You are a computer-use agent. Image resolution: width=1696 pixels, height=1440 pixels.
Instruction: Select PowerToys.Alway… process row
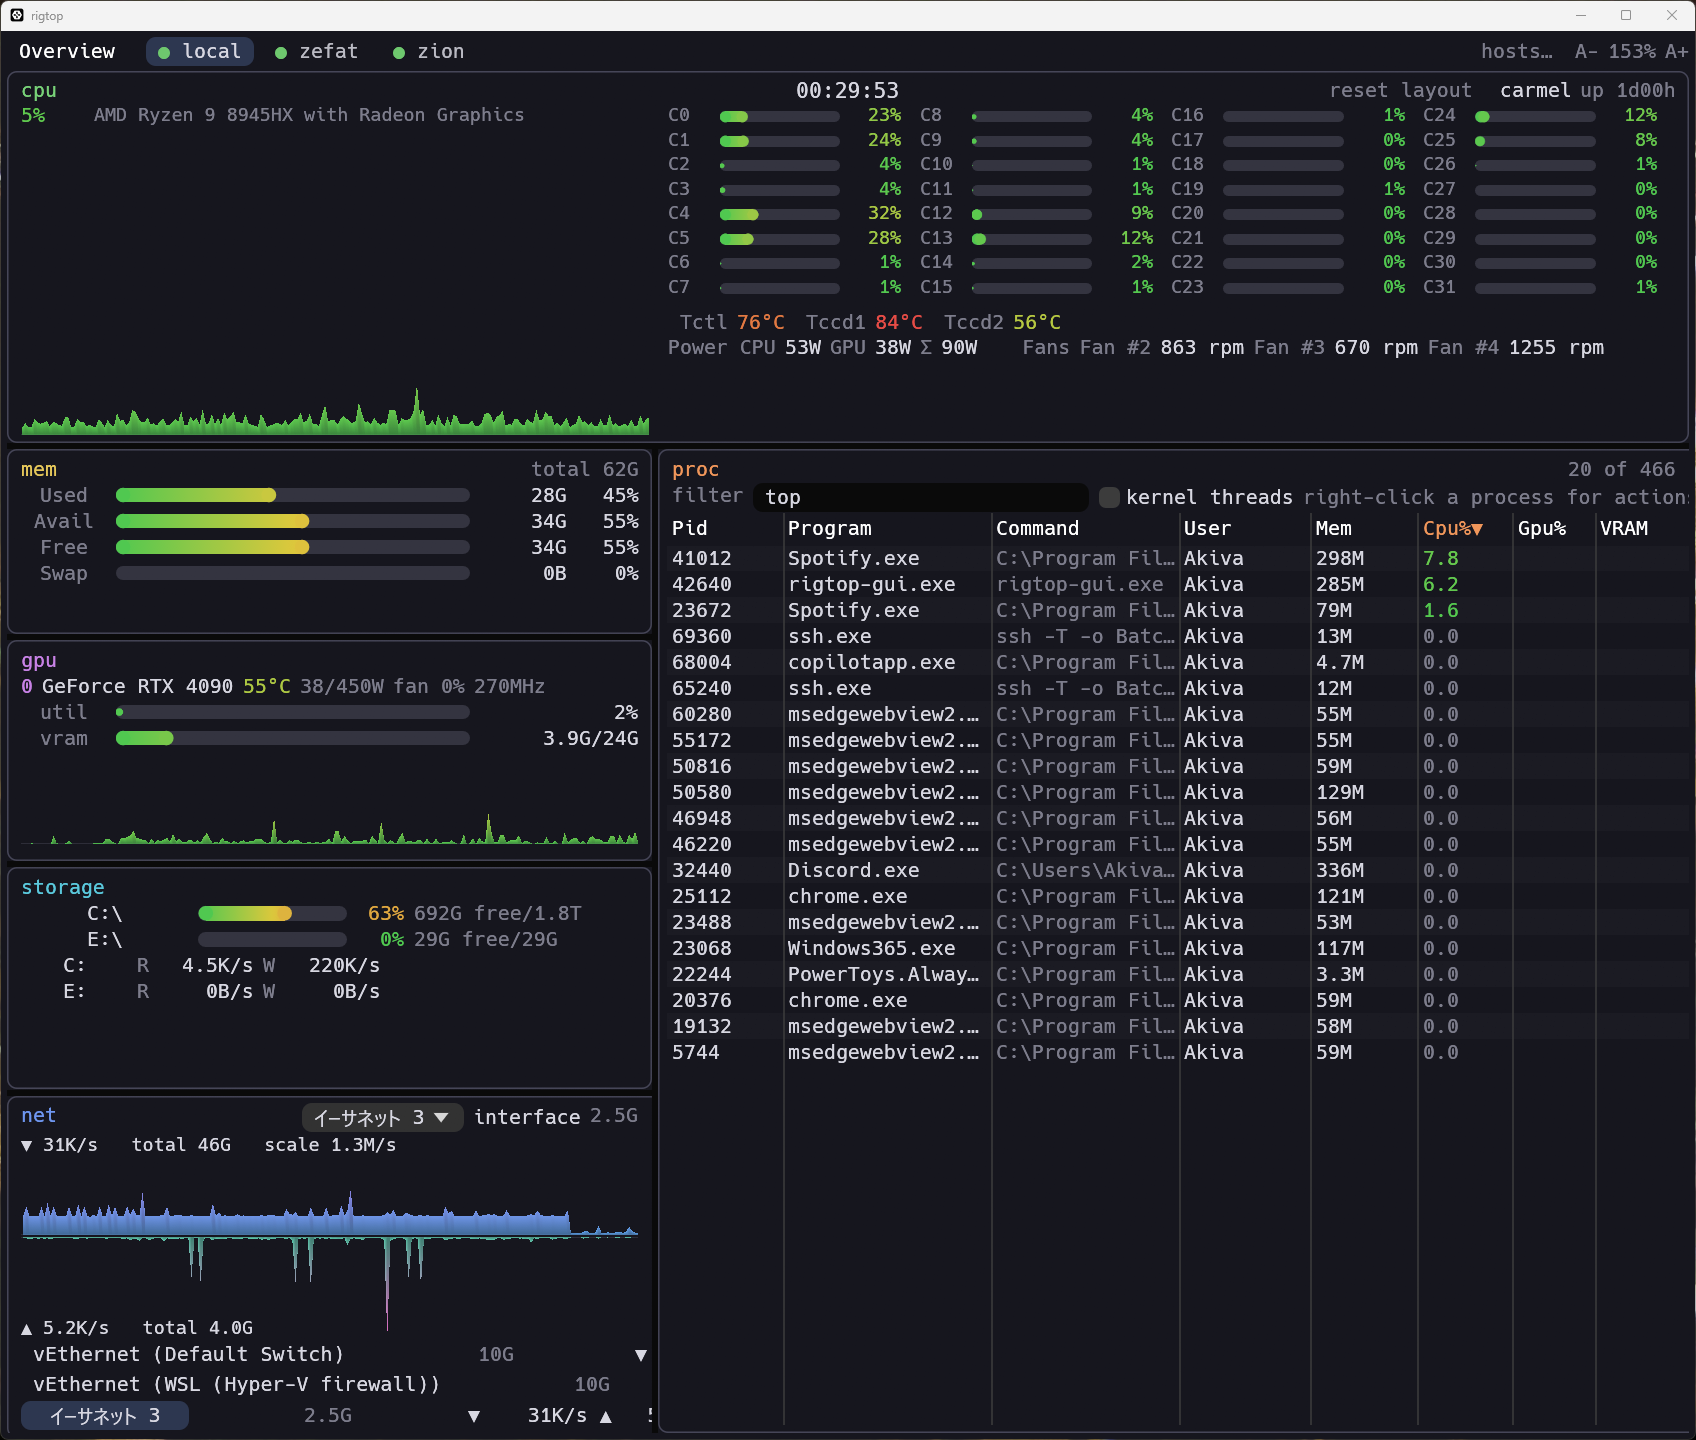tap(1179, 974)
